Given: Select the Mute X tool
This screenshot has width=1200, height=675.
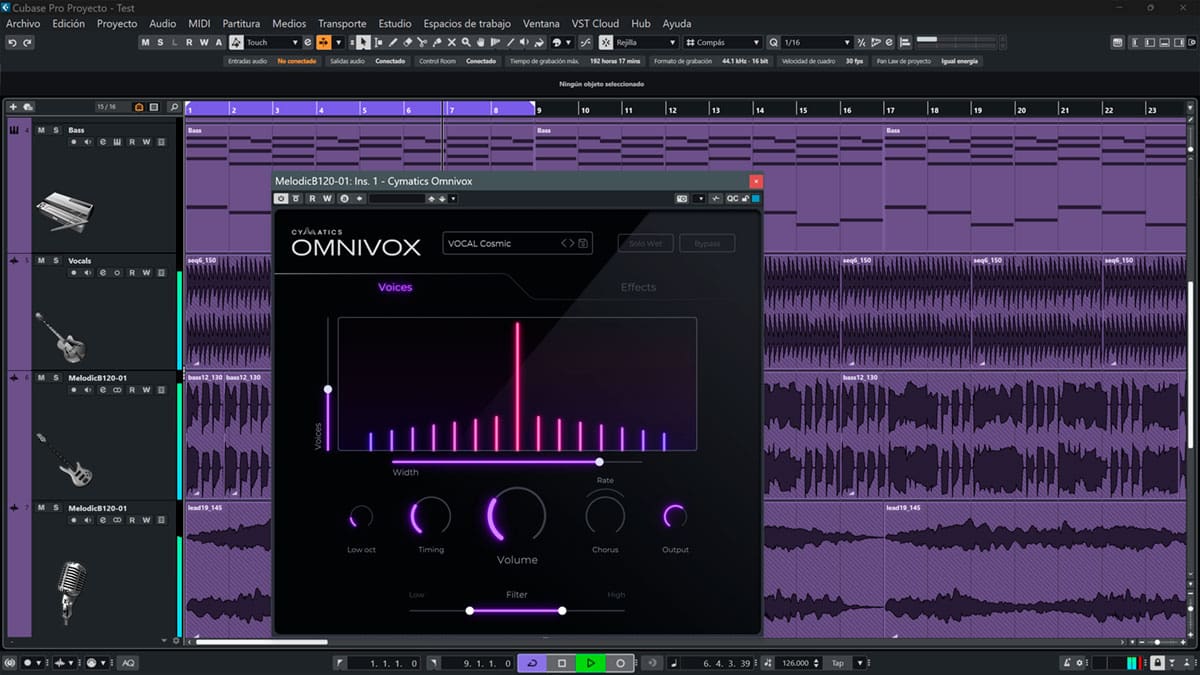Looking at the screenshot, I should (451, 42).
